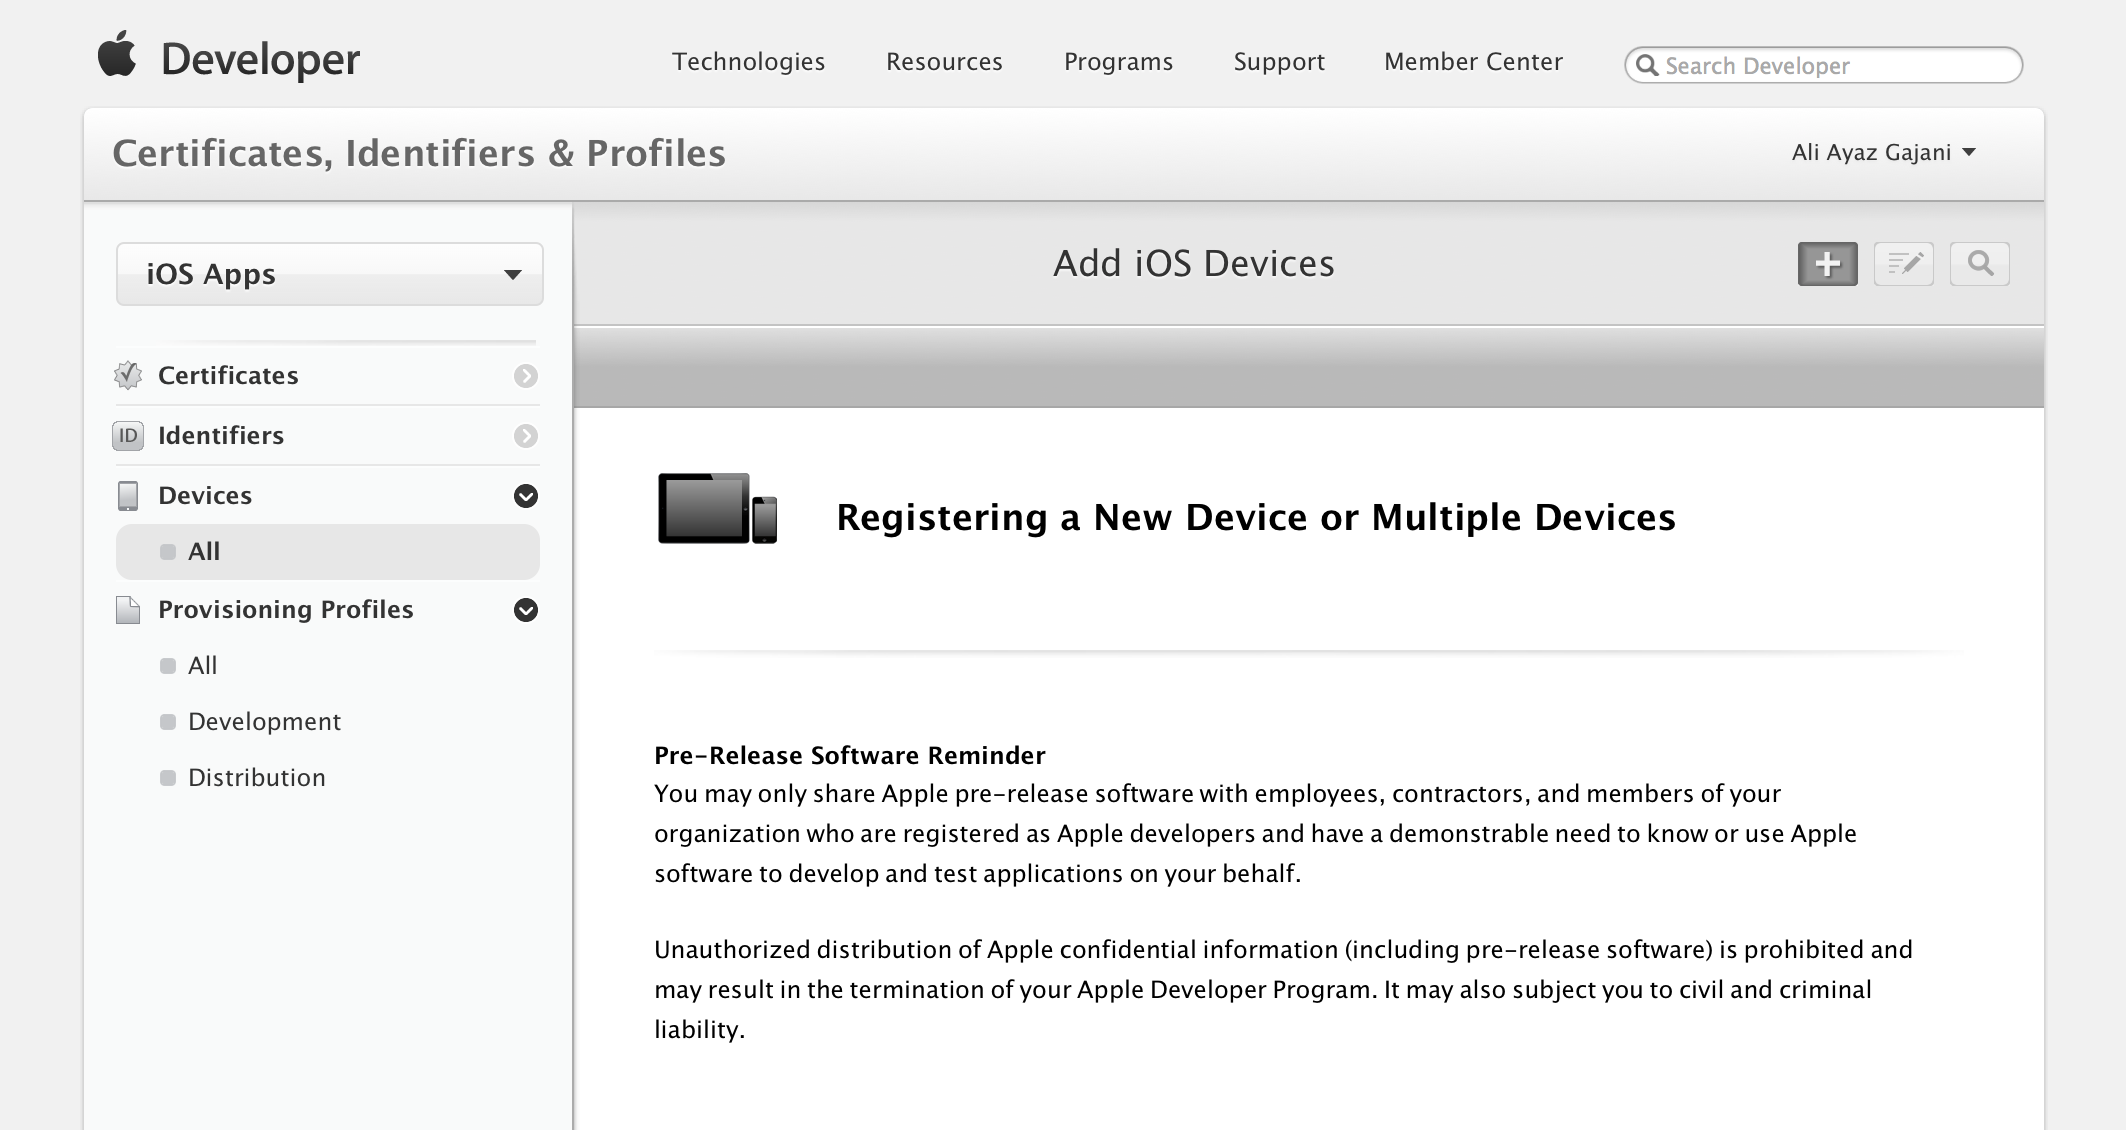The image size is (2126, 1130).
Task: Select All under Devices
Action: click(328, 551)
